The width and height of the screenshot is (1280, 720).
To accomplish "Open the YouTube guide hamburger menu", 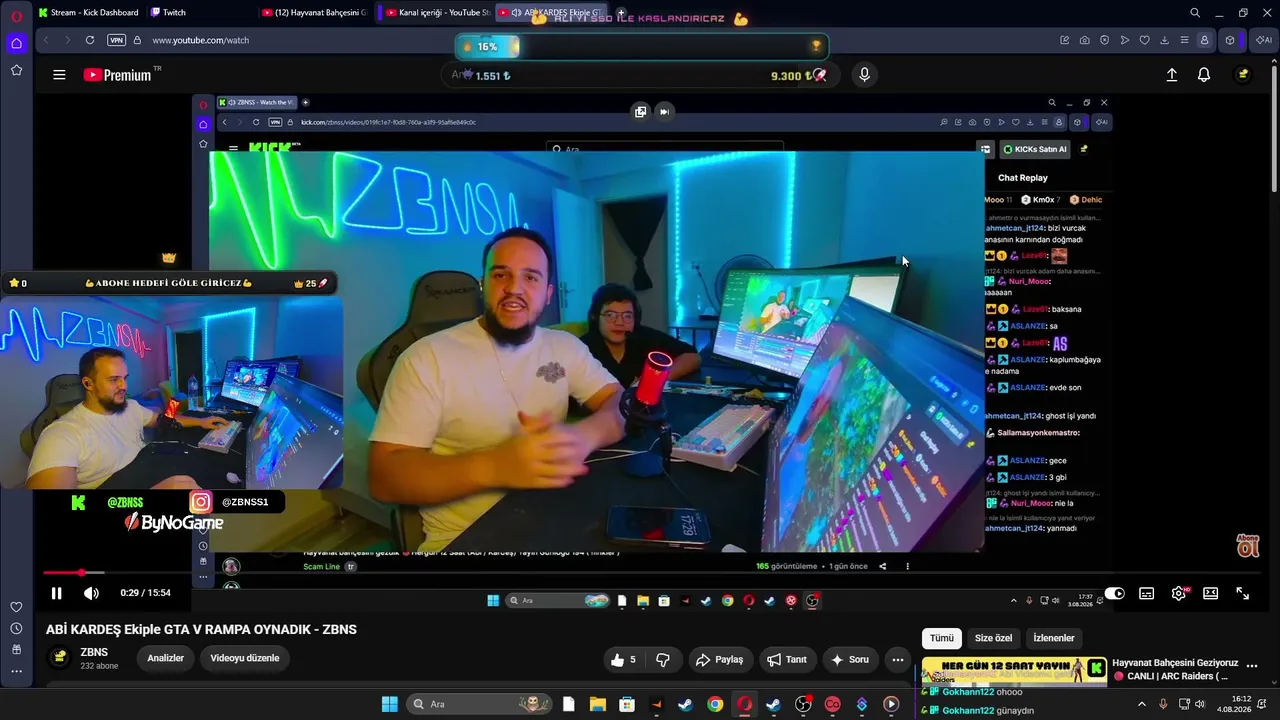I will coord(59,75).
